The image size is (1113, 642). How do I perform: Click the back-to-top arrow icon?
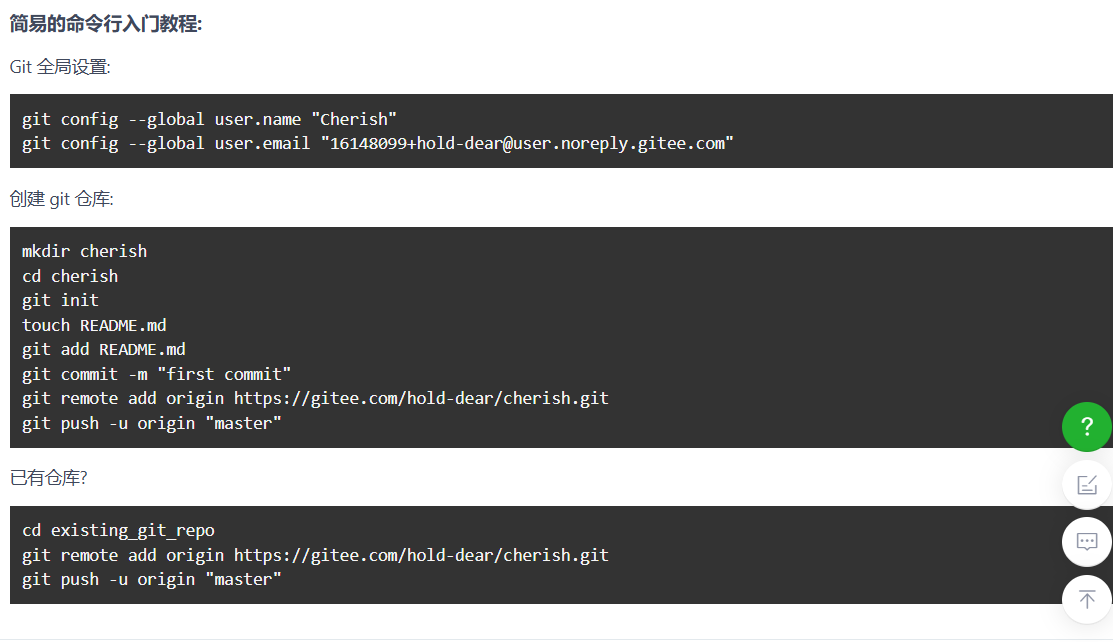tap(1086, 599)
